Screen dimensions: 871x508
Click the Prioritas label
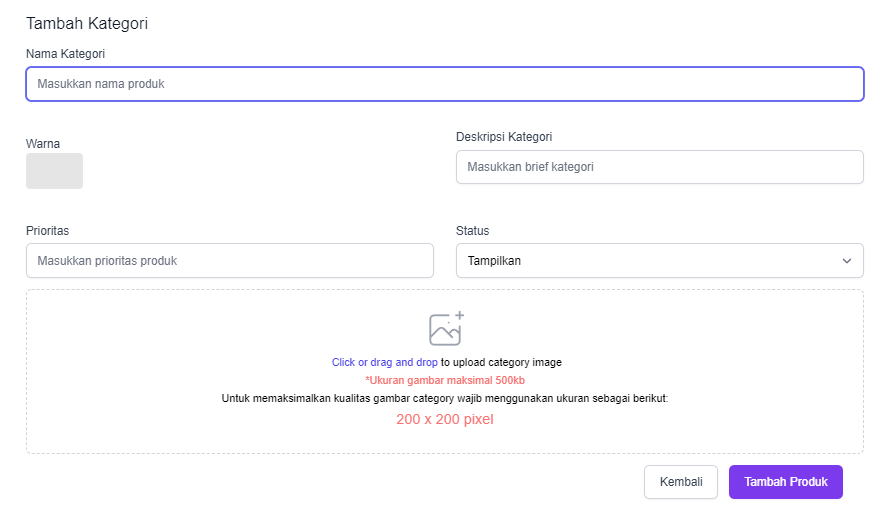(x=47, y=230)
